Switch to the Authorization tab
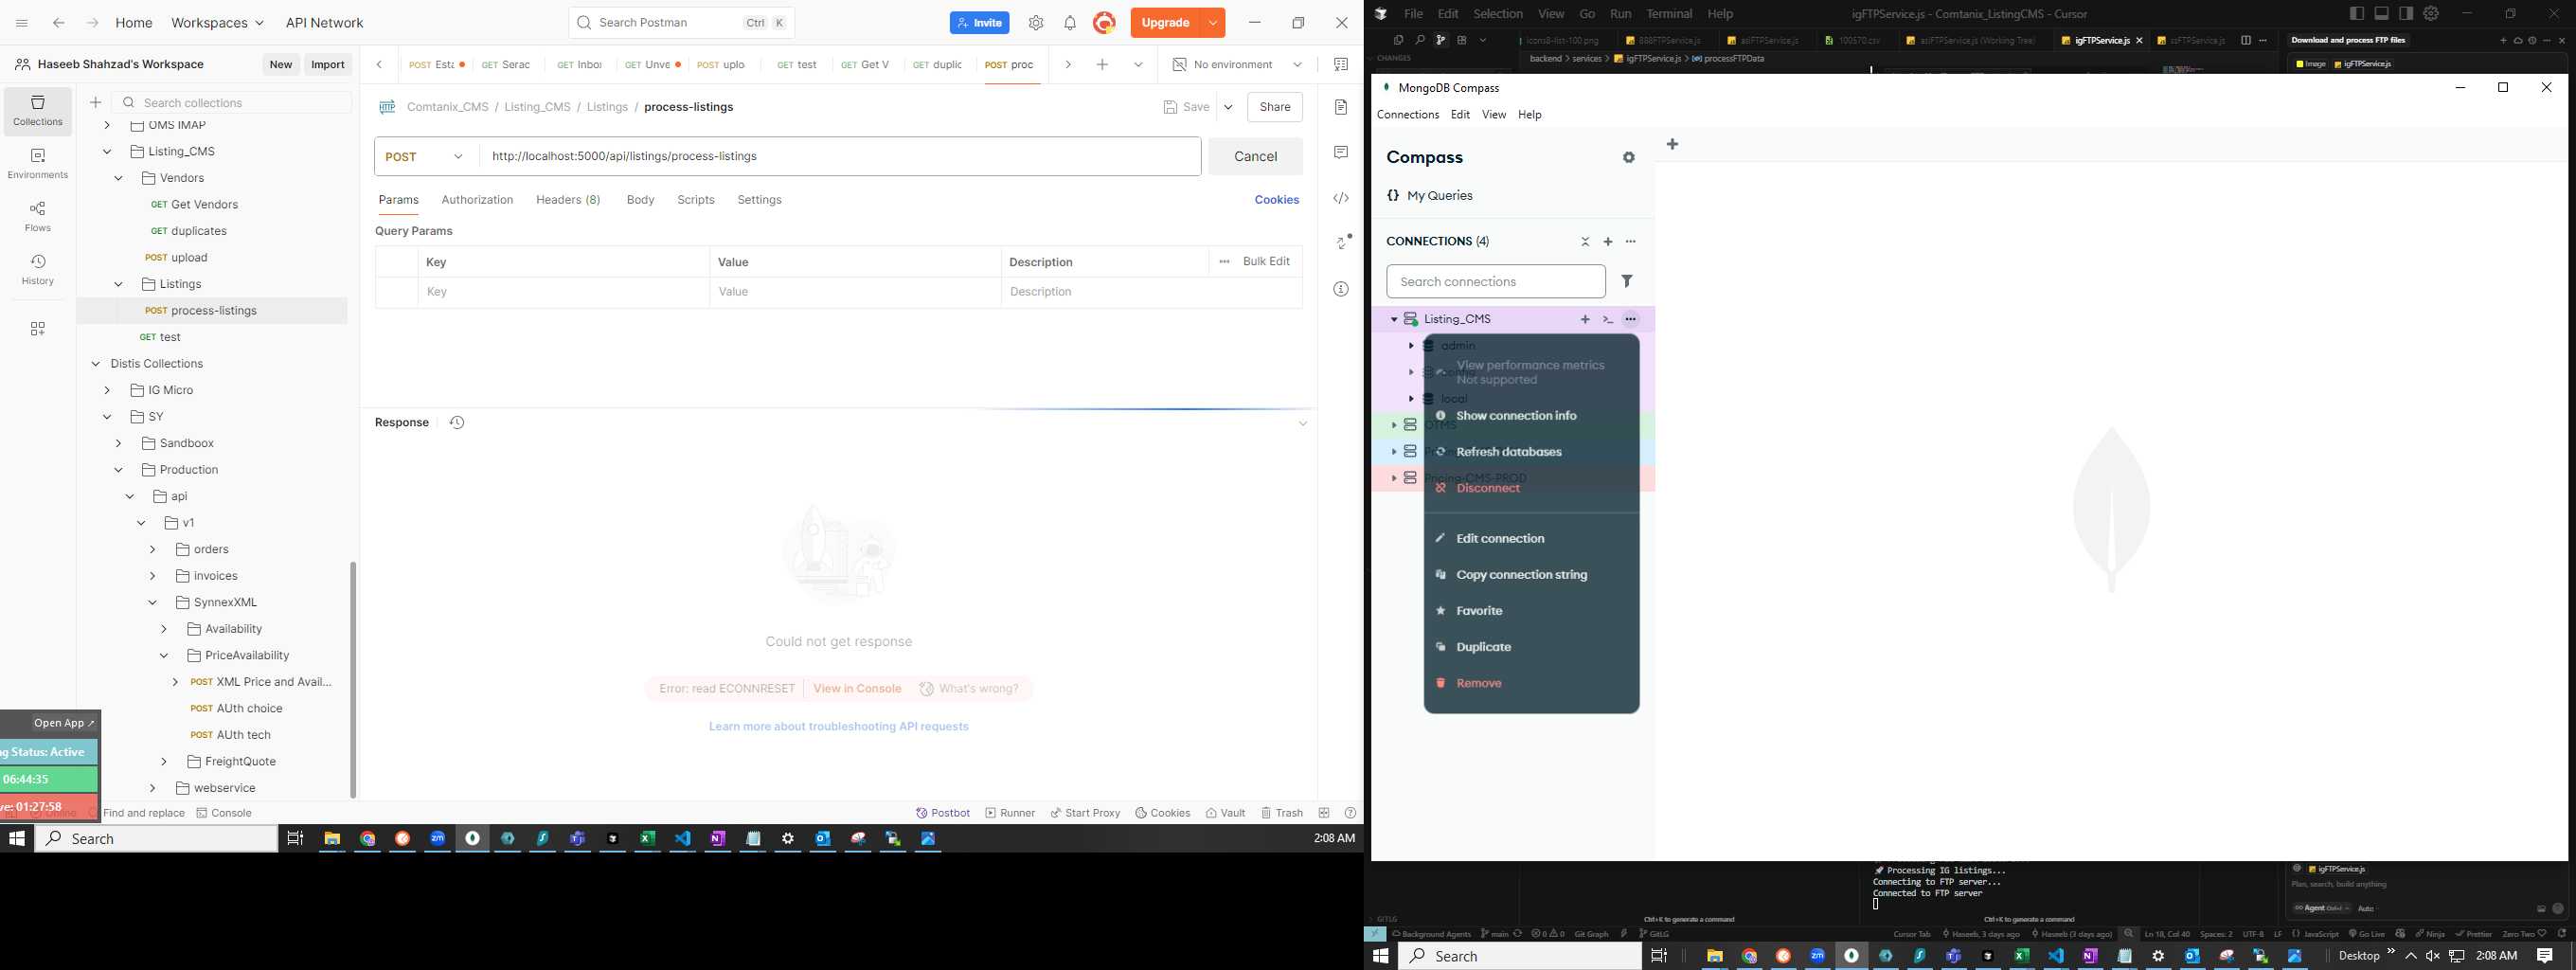Viewport: 2576px width, 970px height. [477, 200]
